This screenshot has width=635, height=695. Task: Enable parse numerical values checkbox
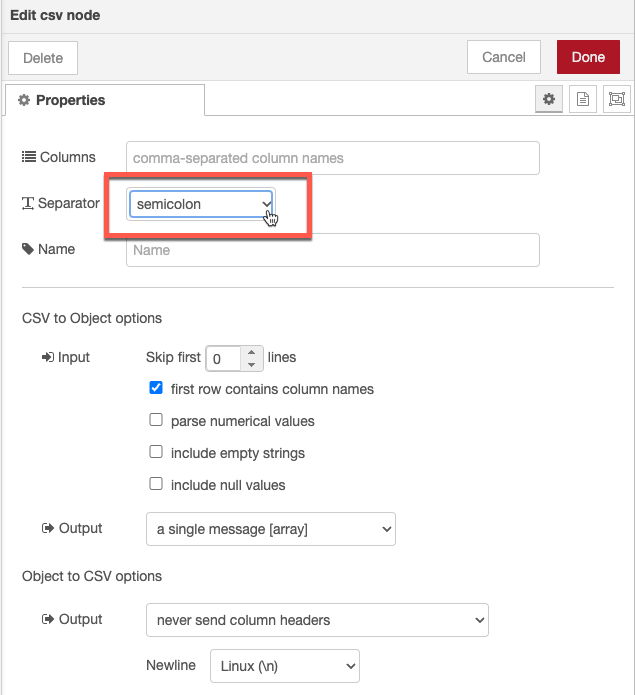coord(156,420)
